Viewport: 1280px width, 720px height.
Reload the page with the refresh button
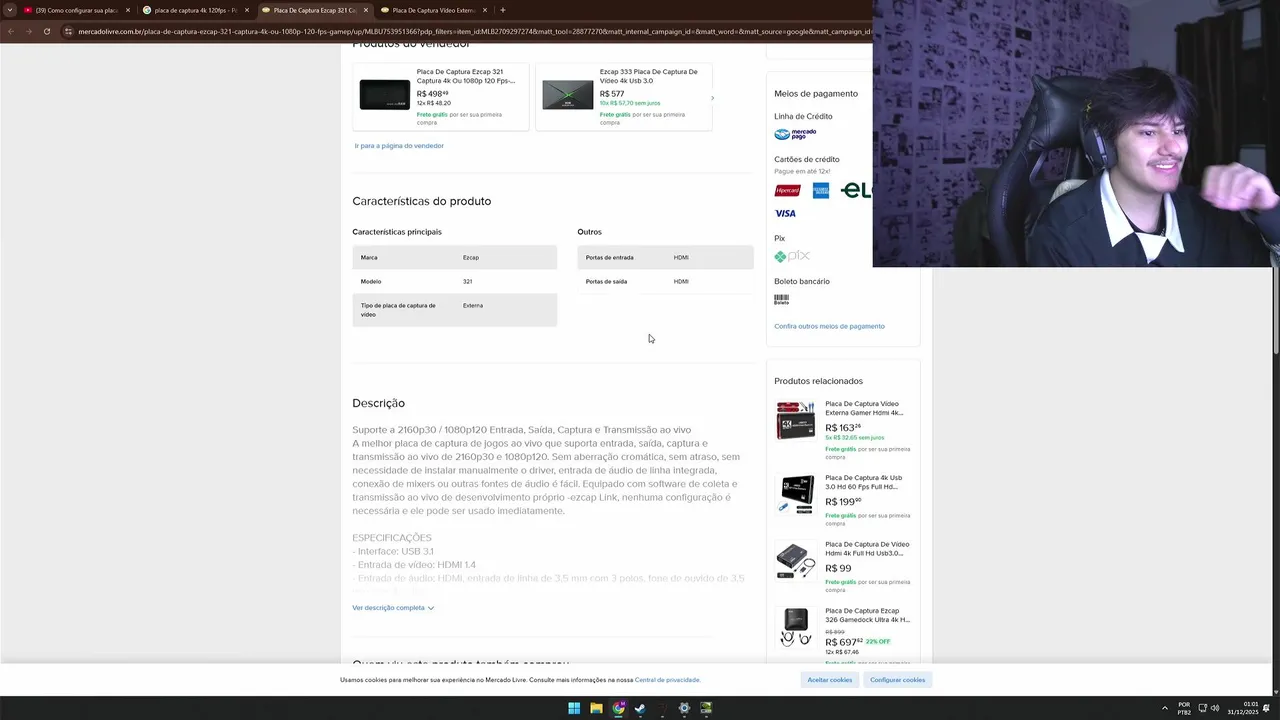pos(46,31)
